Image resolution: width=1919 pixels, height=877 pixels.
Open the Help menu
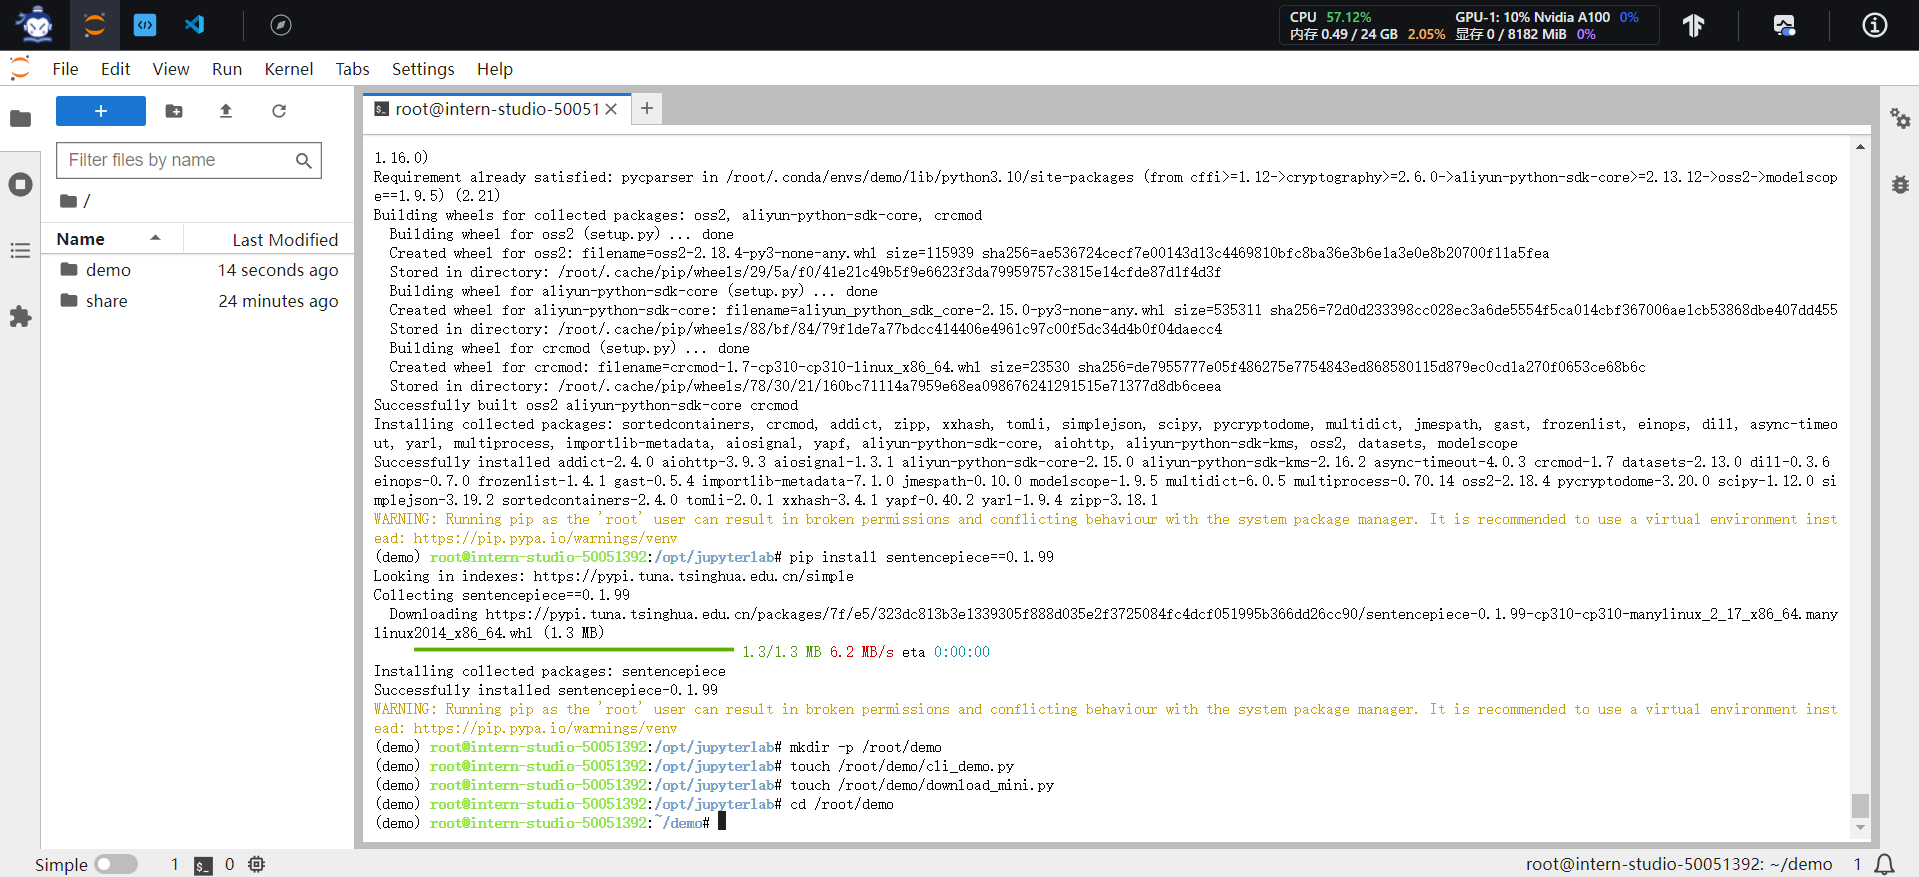pos(494,69)
